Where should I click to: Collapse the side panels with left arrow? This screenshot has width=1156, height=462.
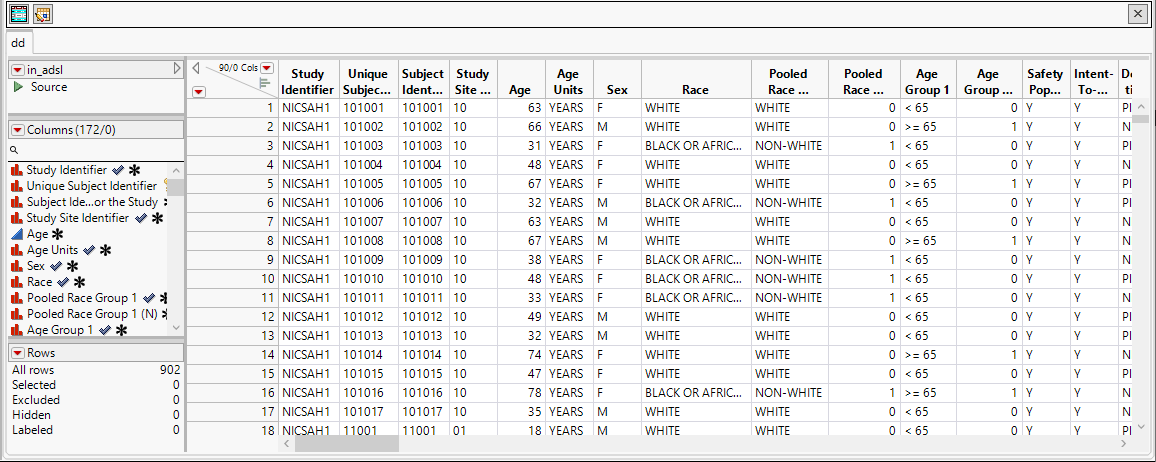[x=196, y=68]
